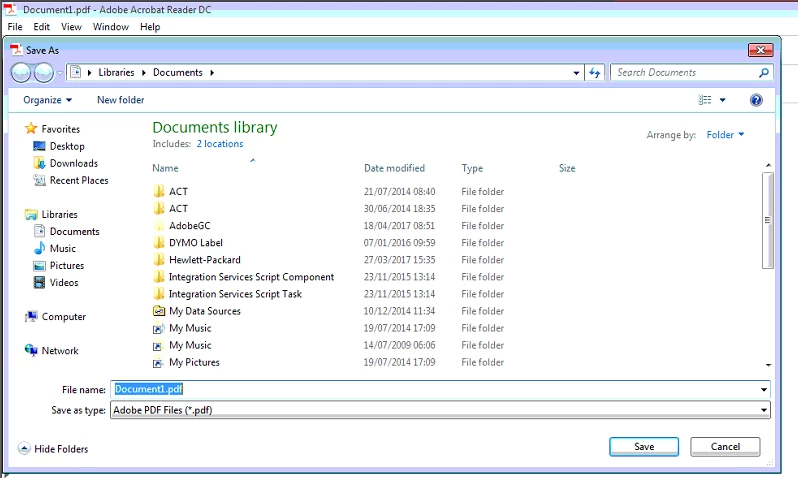The width and height of the screenshot is (798, 478).
Task: Open the Save as type combo box
Action: 440,410
